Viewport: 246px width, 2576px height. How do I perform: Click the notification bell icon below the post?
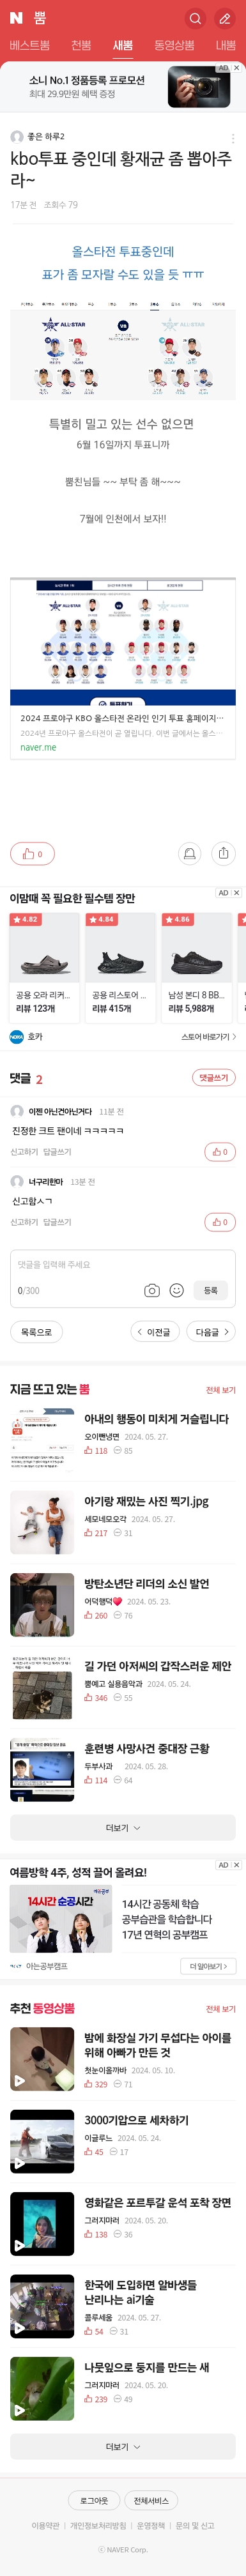pyautogui.click(x=189, y=853)
